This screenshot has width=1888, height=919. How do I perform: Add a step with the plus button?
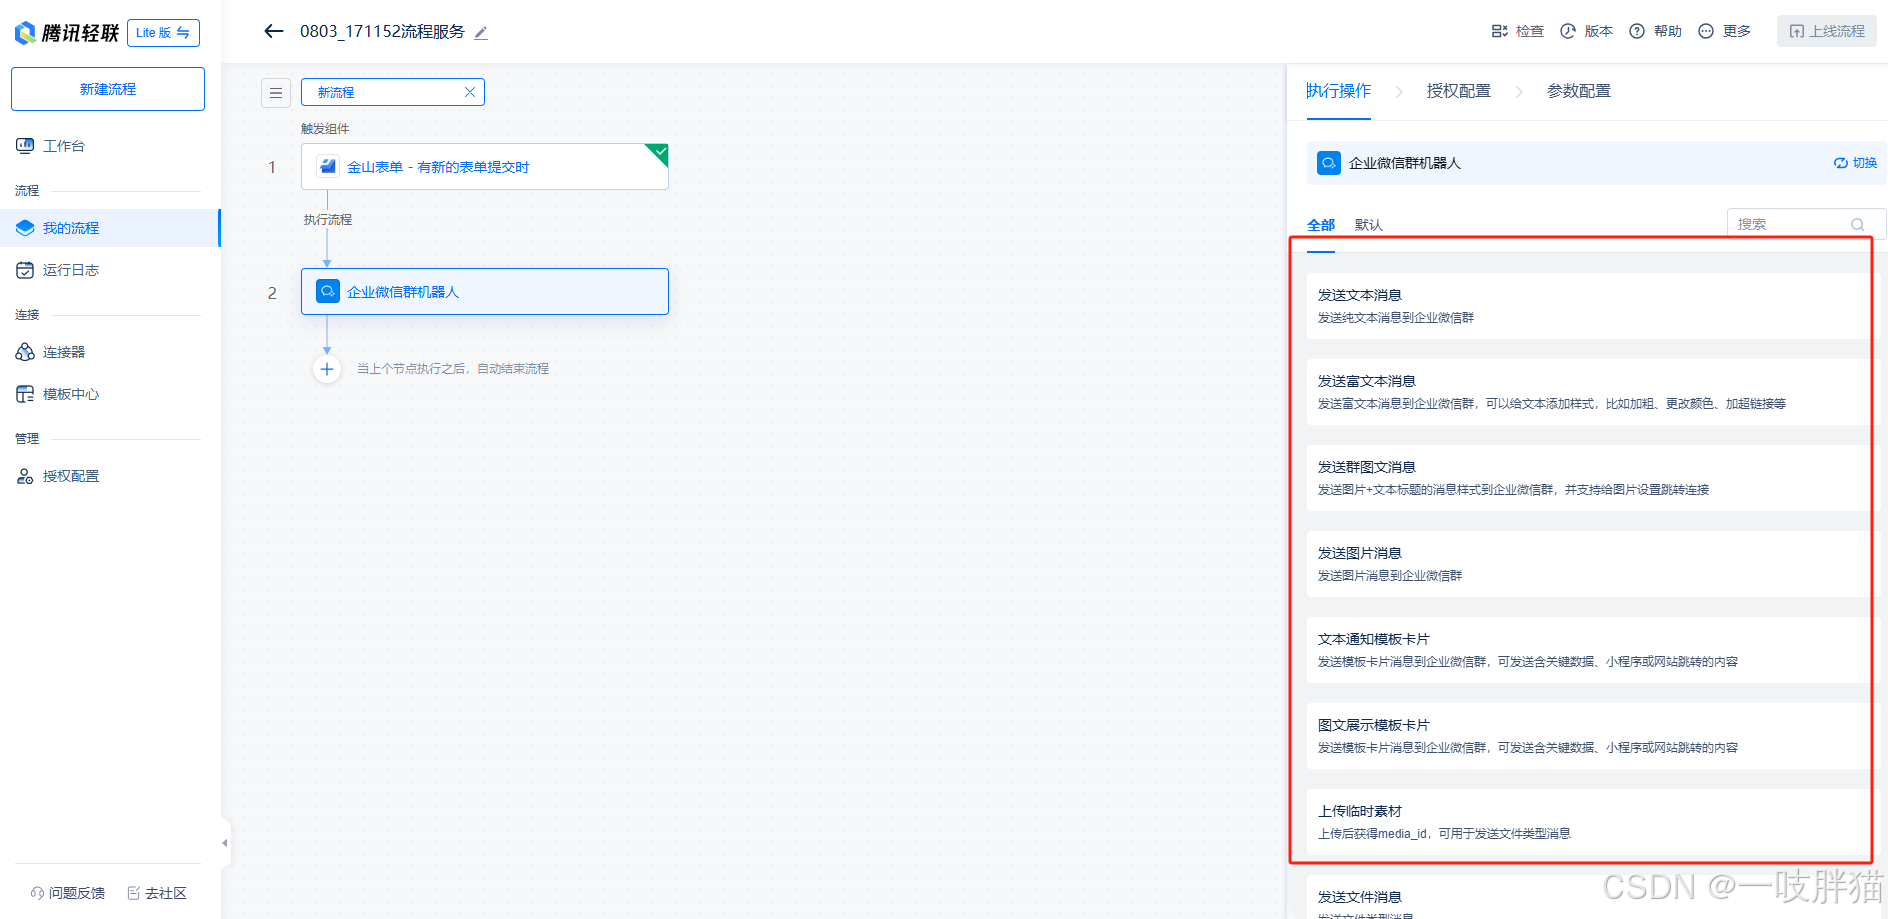[327, 369]
